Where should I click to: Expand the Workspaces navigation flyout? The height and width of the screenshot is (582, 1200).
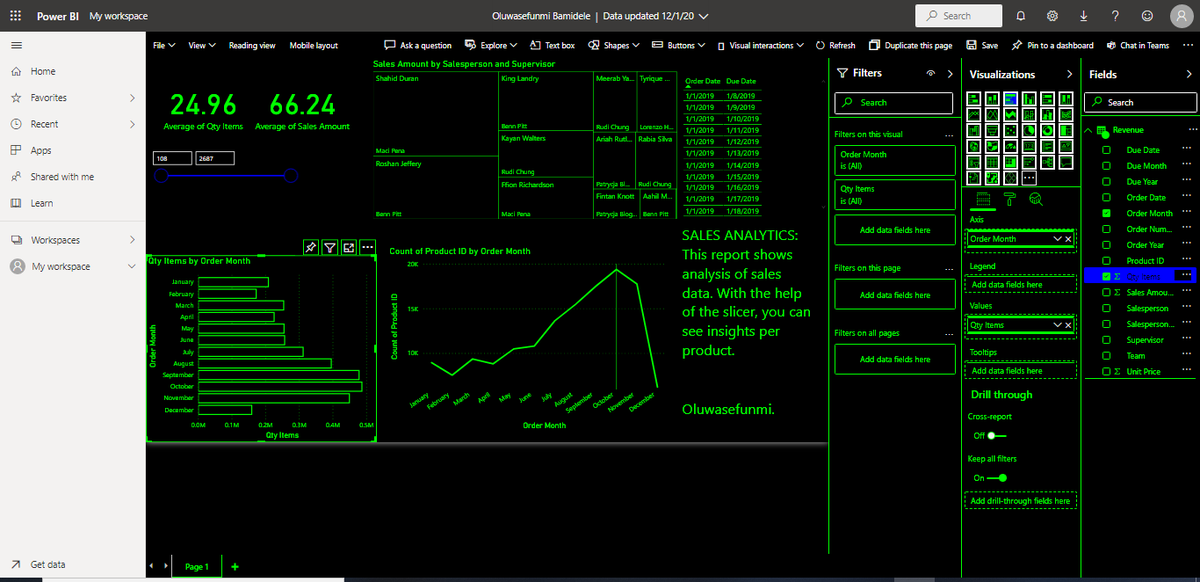pyautogui.click(x=132, y=240)
